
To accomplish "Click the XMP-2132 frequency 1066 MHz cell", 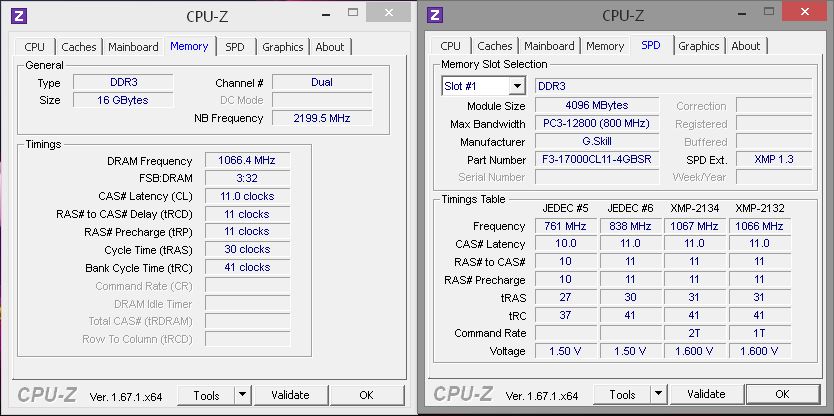I will coord(760,226).
